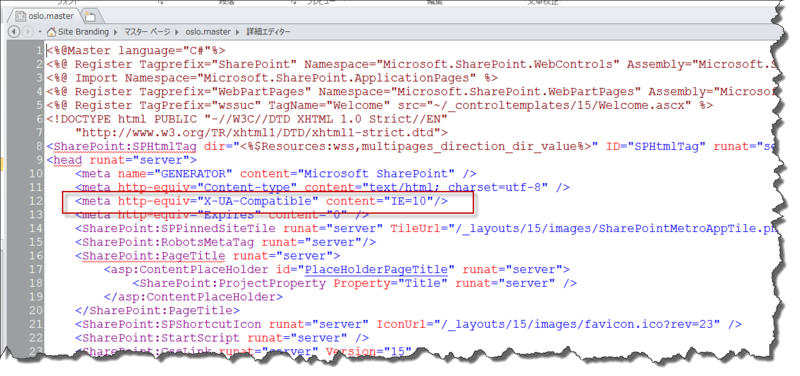
Task: Click 'SharePoint:RobotsMetaTag' tag text
Action: (168, 242)
